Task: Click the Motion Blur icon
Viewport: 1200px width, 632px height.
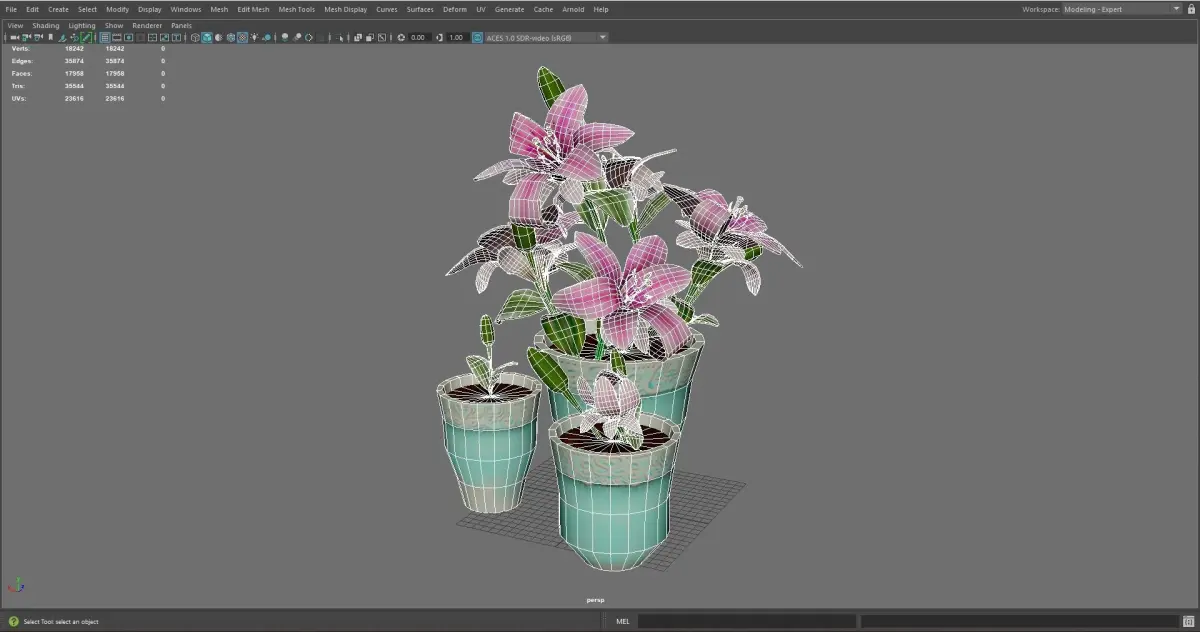Action: coord(296,37)
